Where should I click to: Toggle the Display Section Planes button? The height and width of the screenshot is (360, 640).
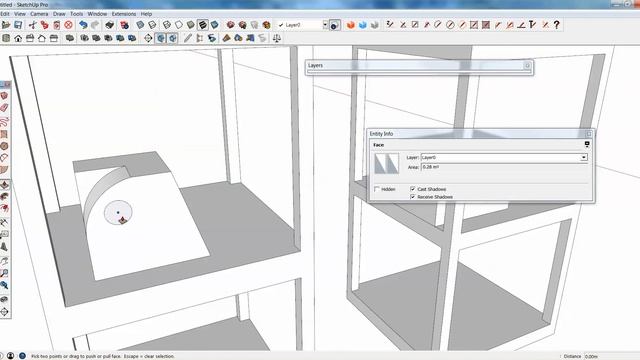[x=161, y=38]
